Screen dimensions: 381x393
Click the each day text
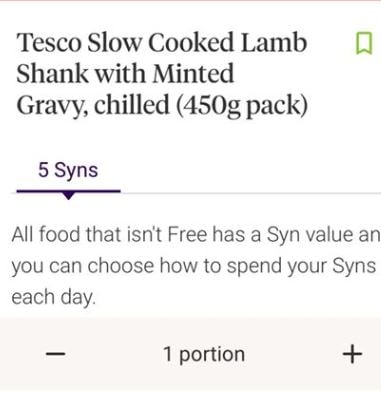[x=53, y=297]
